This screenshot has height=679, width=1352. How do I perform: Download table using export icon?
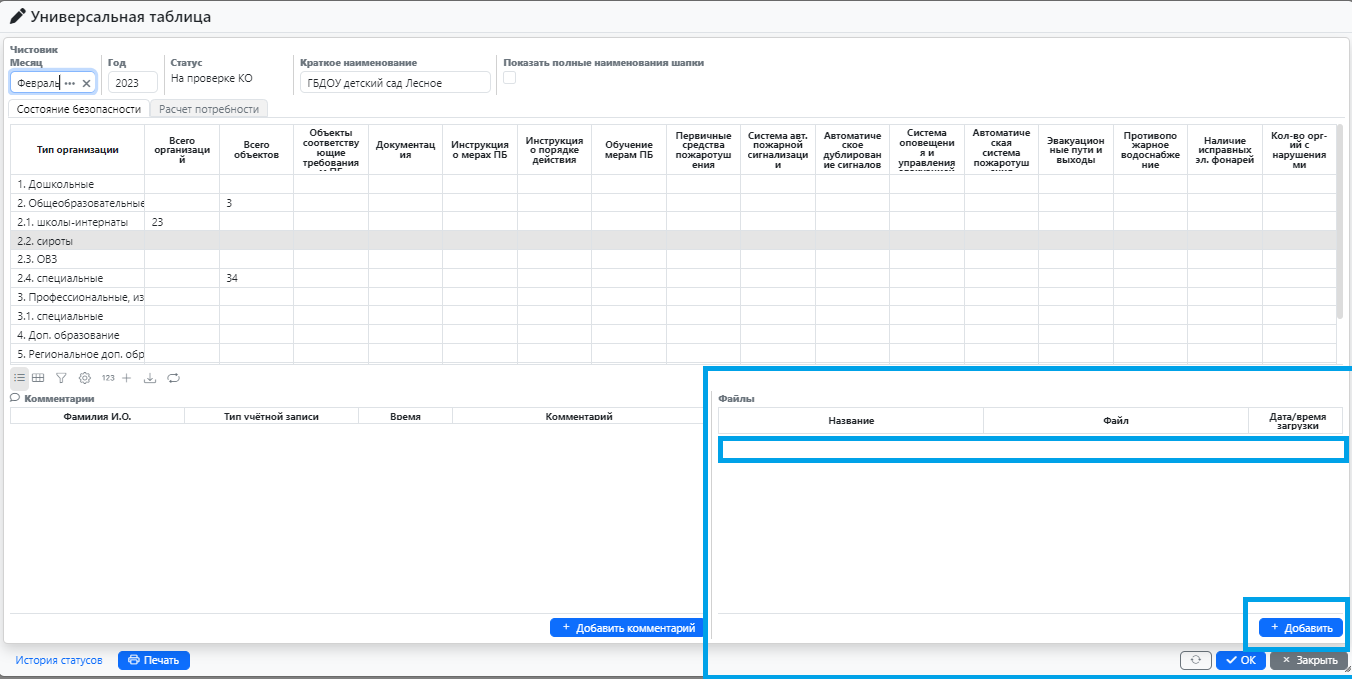151,378
